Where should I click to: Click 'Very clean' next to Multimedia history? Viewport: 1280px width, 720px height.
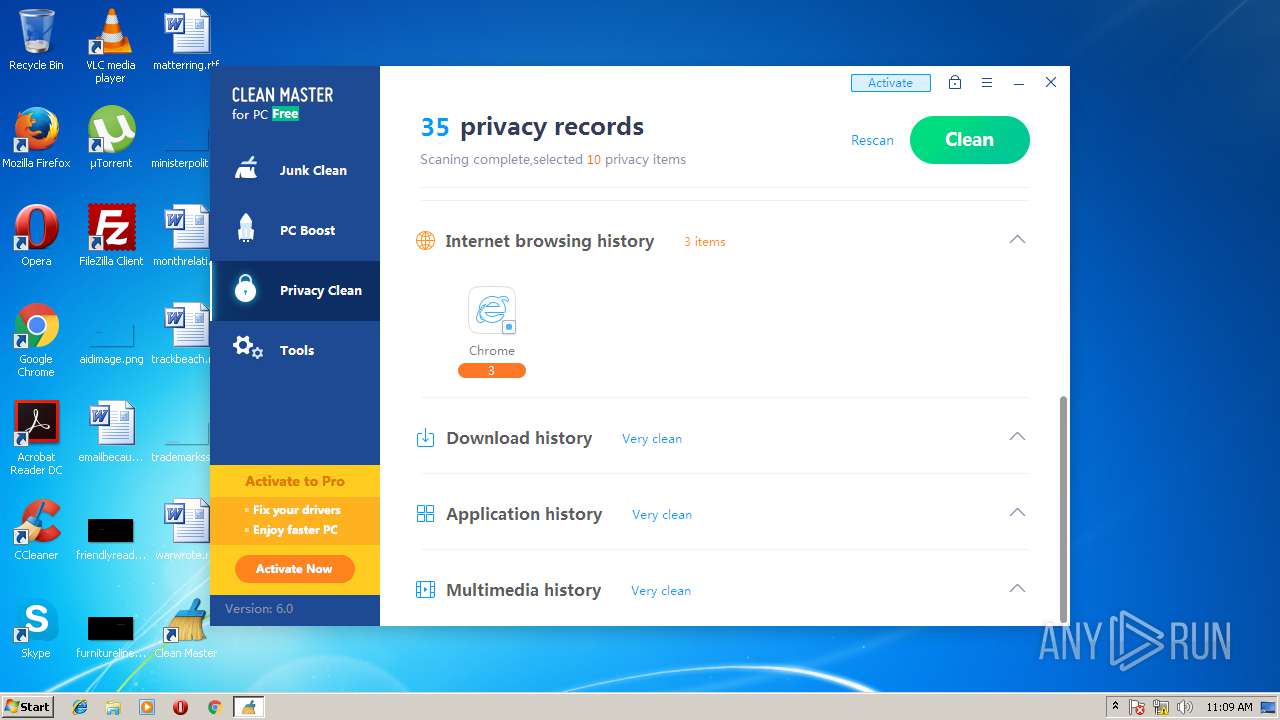click(661, 591)
